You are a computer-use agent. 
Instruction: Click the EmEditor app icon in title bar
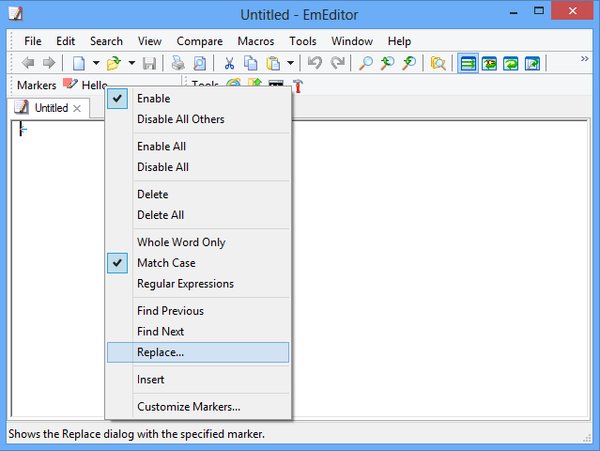pos(16,14)
